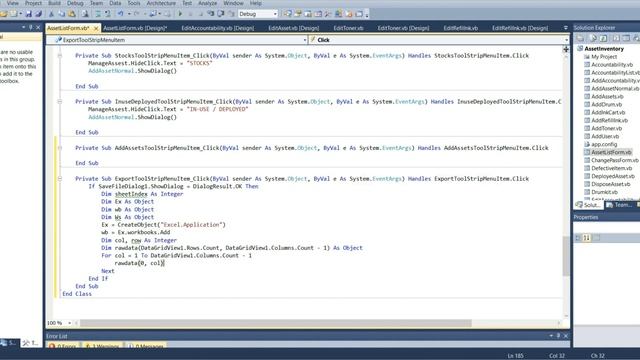Open the Debug menu
This screenshot has height=360, width=640.
coord(75,3)
